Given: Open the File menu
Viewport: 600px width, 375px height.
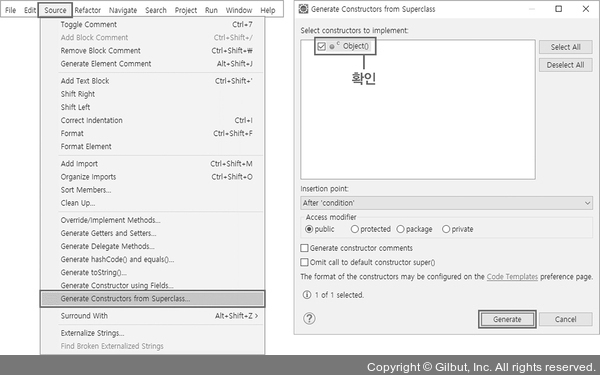Looking at the screenshot, I should point(10,10).
